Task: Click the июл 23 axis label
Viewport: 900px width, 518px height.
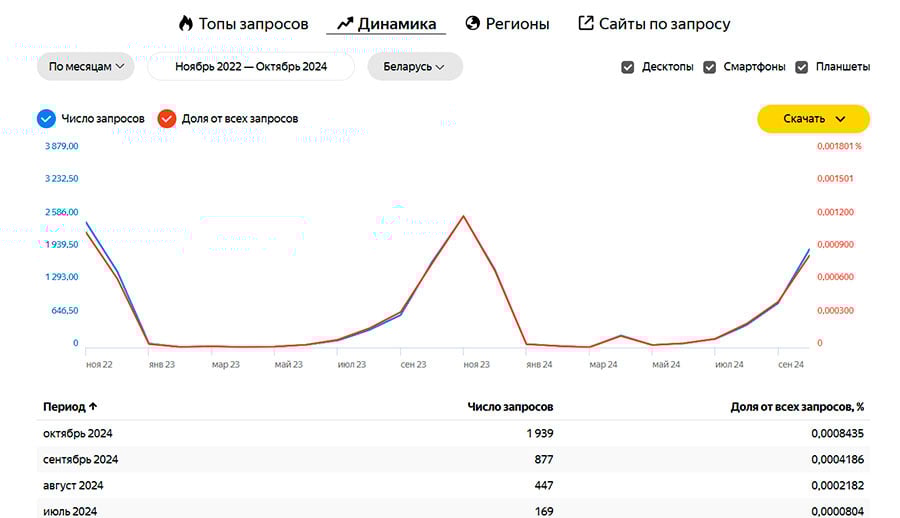Action: click(x=351, y=365)
